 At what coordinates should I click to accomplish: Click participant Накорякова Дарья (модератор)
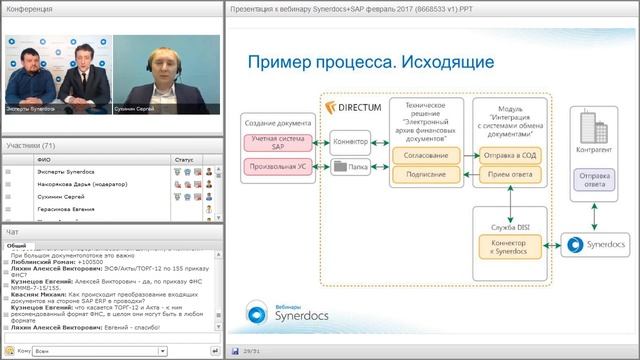point(82,184)
